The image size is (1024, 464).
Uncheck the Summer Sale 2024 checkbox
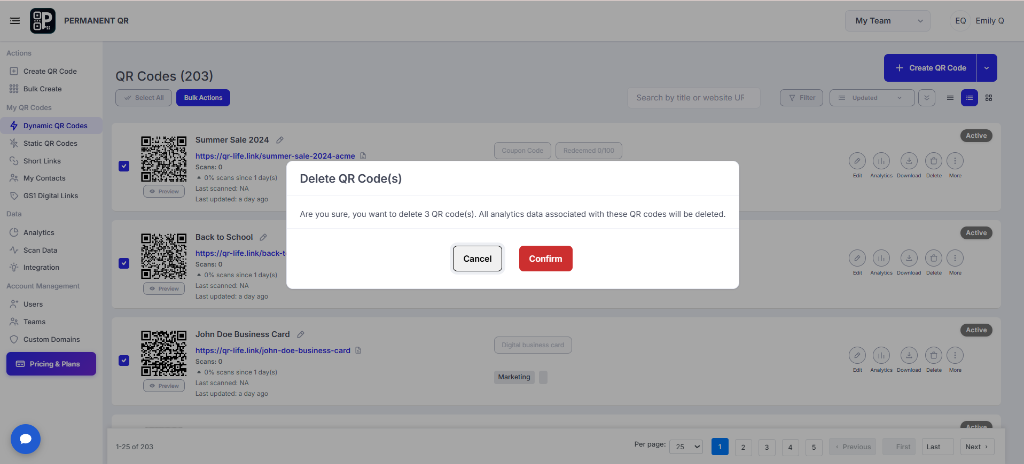[124, 166]
